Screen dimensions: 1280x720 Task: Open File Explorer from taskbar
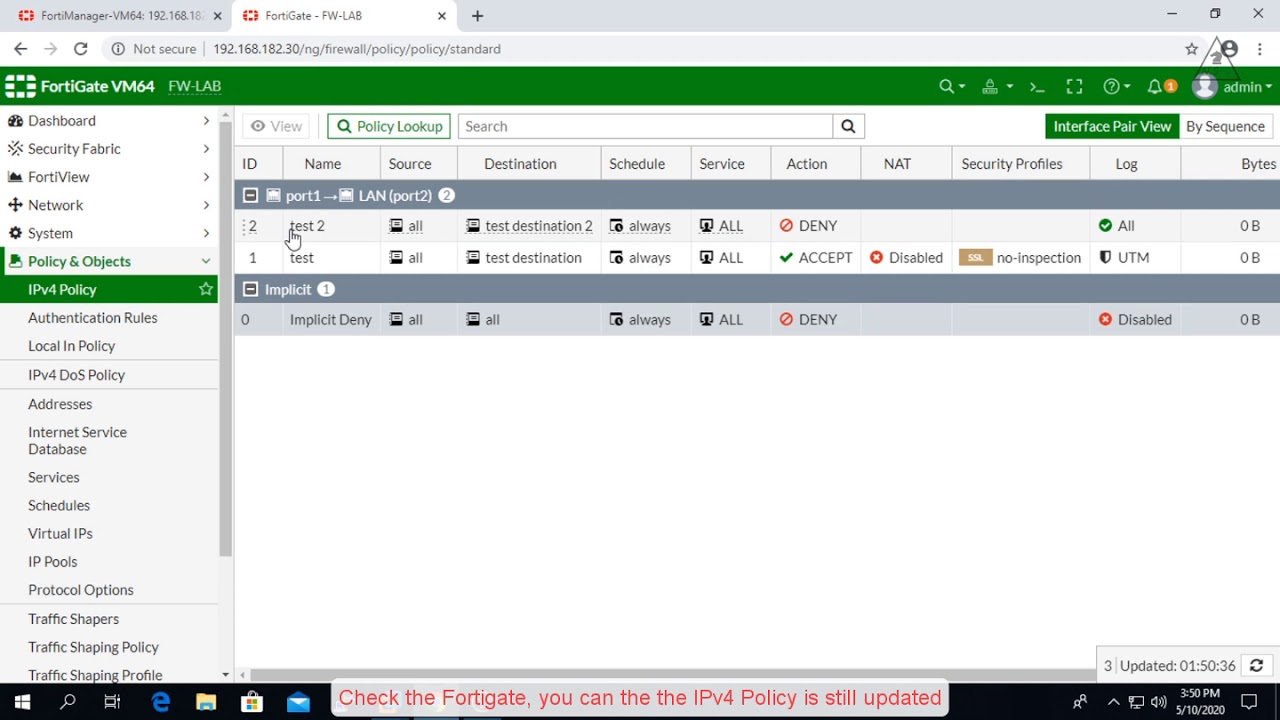pyautogui.click(x=206, y=702)
